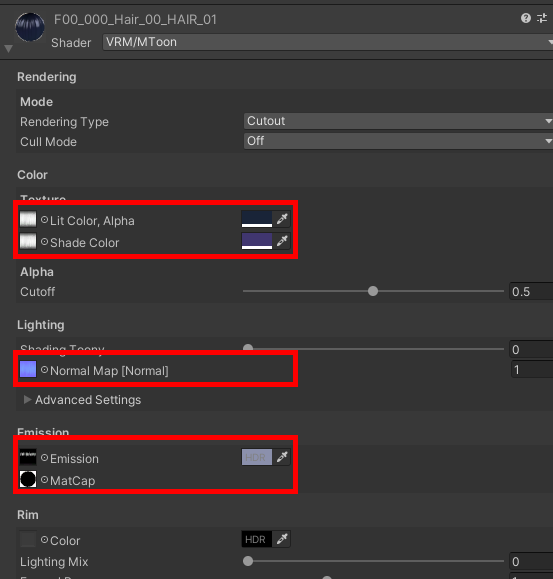Open the material preset settings icon
553x579 pixels.
[542, 18]
